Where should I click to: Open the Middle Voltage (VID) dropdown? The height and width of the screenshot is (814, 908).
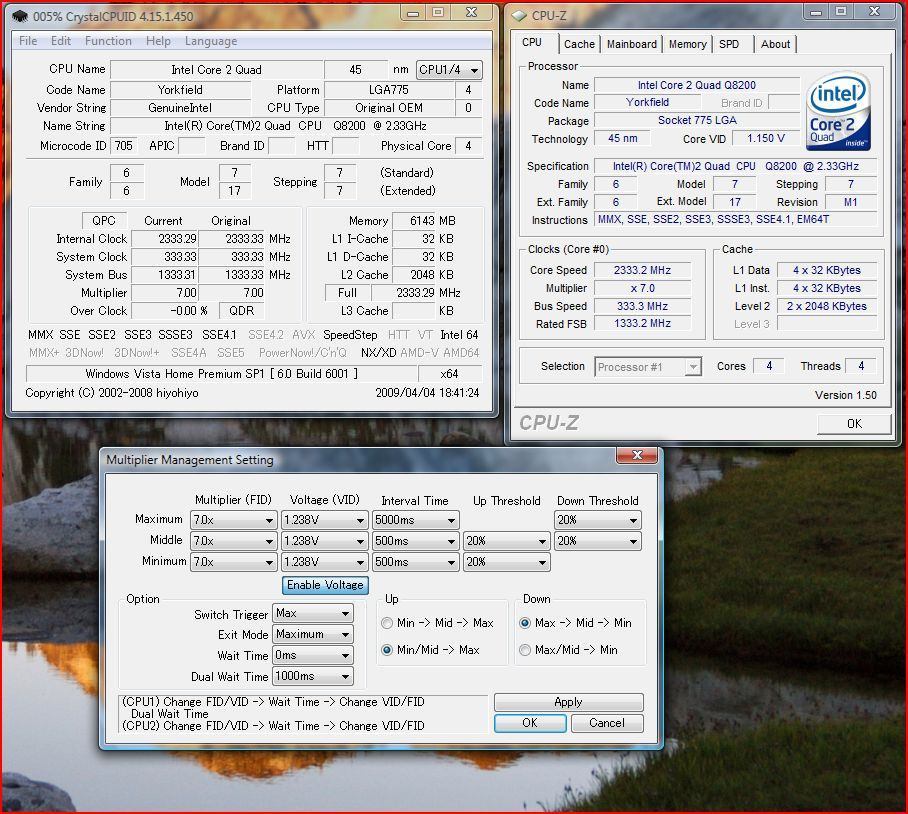[324, 541]
